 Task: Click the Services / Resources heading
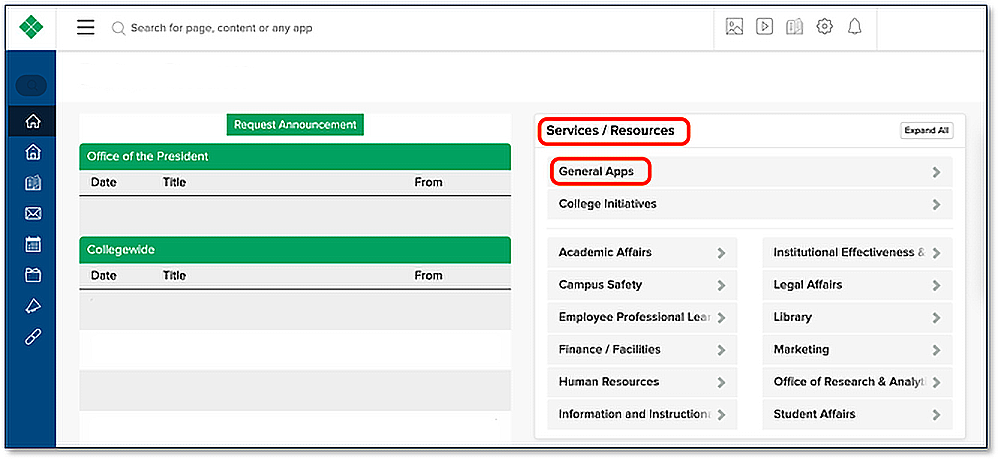pyautogui.click(x=610, y=131)
